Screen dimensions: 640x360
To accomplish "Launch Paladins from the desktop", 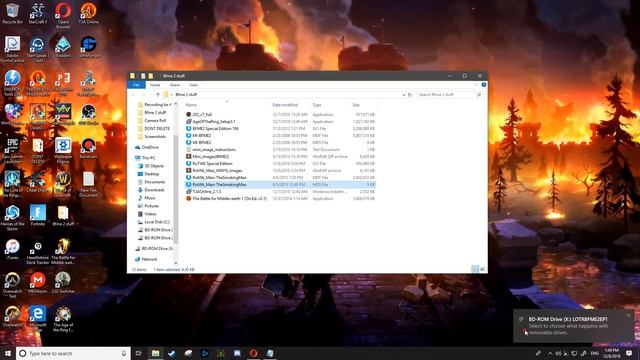I will [63, 47].
